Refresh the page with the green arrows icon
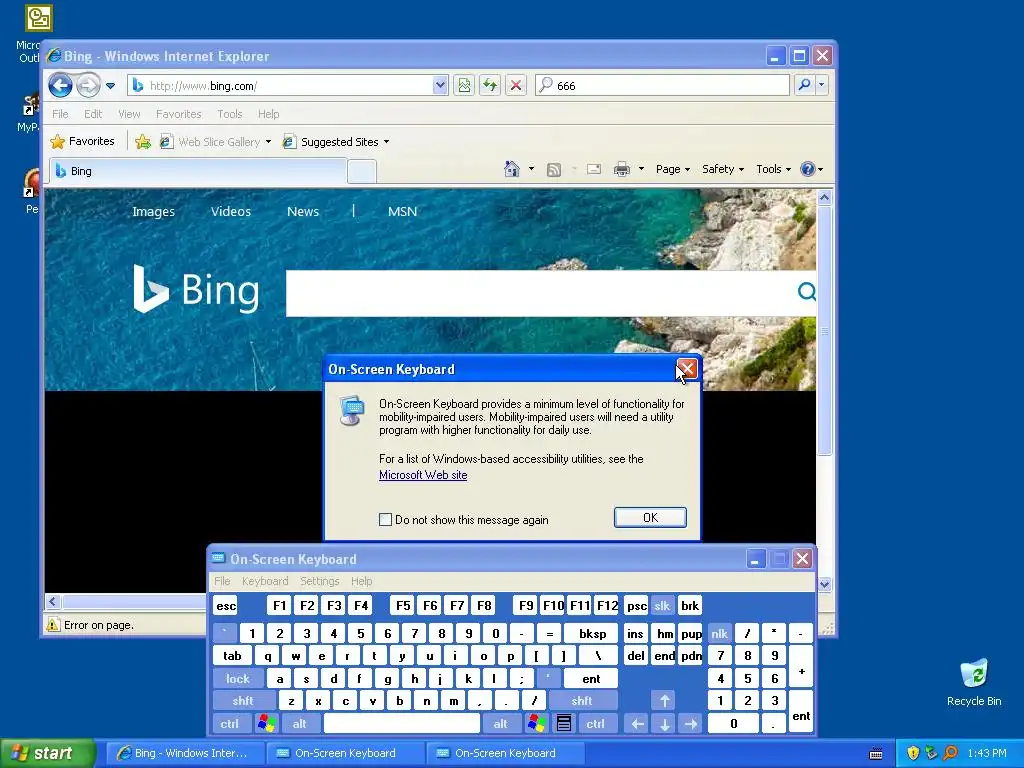The width and height of the screenshot is (1024, 768). click(490, 85)
